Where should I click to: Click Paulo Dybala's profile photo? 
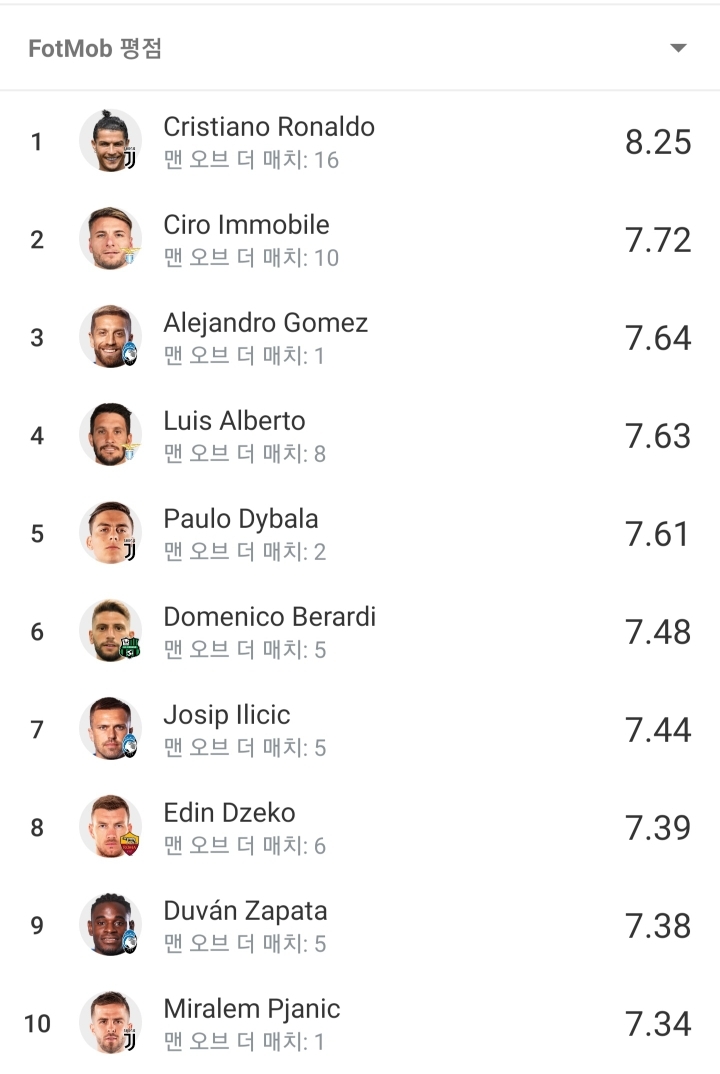[x=109, y=532]
